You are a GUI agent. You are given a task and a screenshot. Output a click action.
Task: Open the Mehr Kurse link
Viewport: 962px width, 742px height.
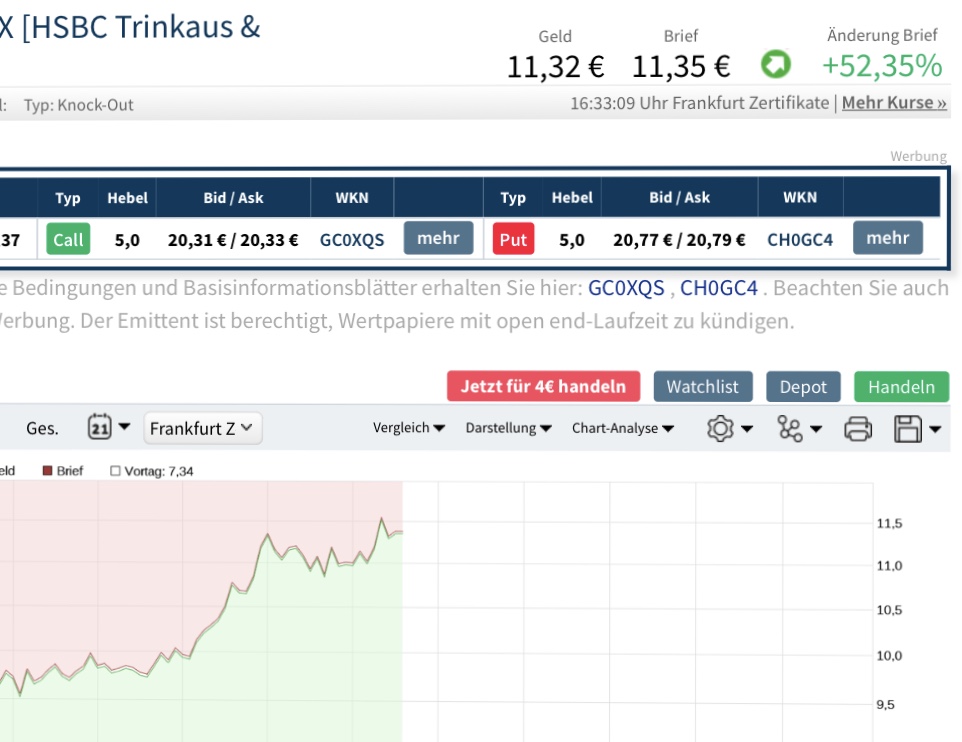[x=894, y=103]
